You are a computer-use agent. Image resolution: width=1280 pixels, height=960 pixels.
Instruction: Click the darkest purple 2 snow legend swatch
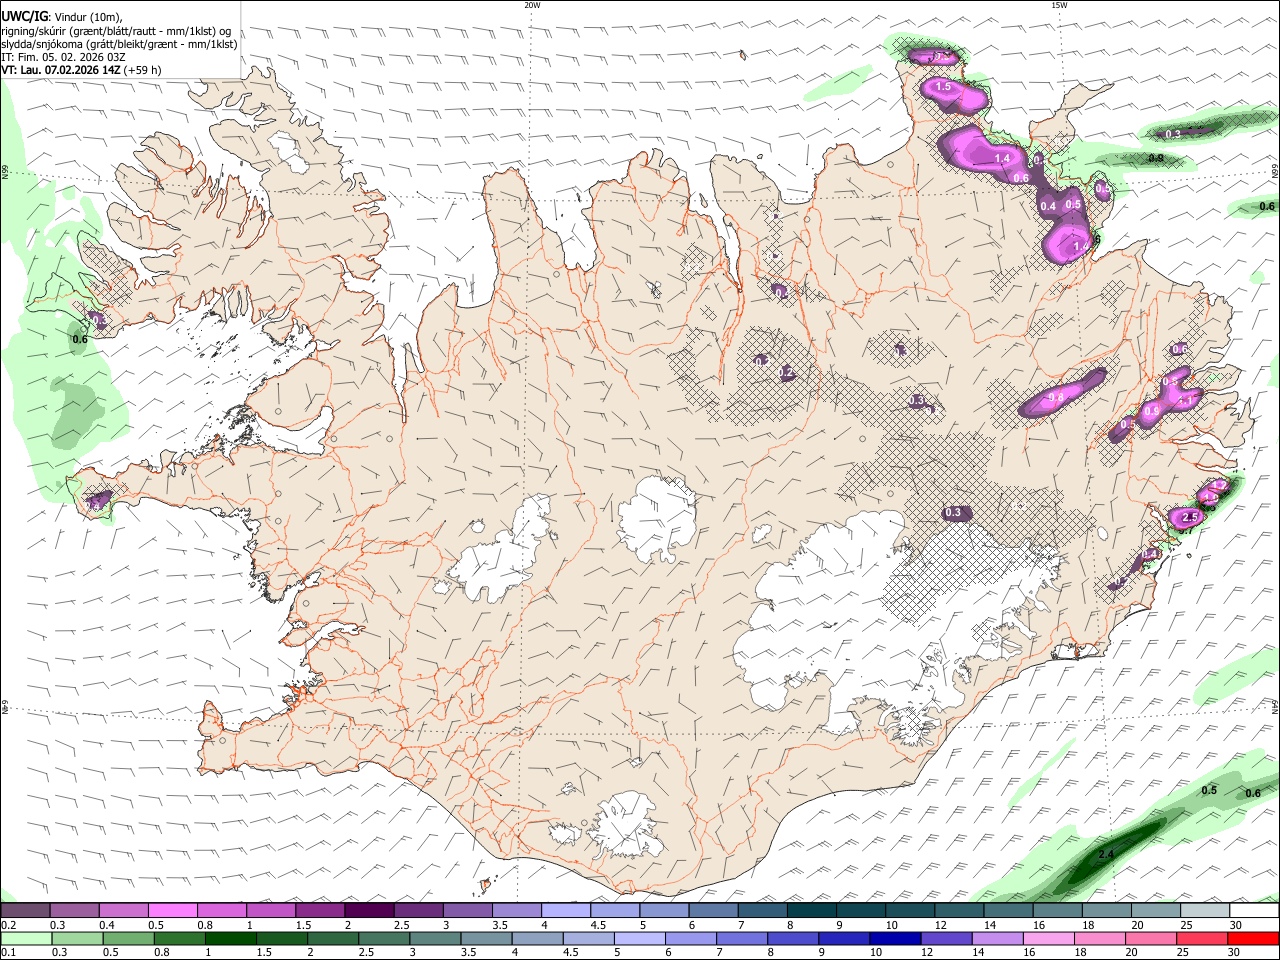[x=370, y=910]
